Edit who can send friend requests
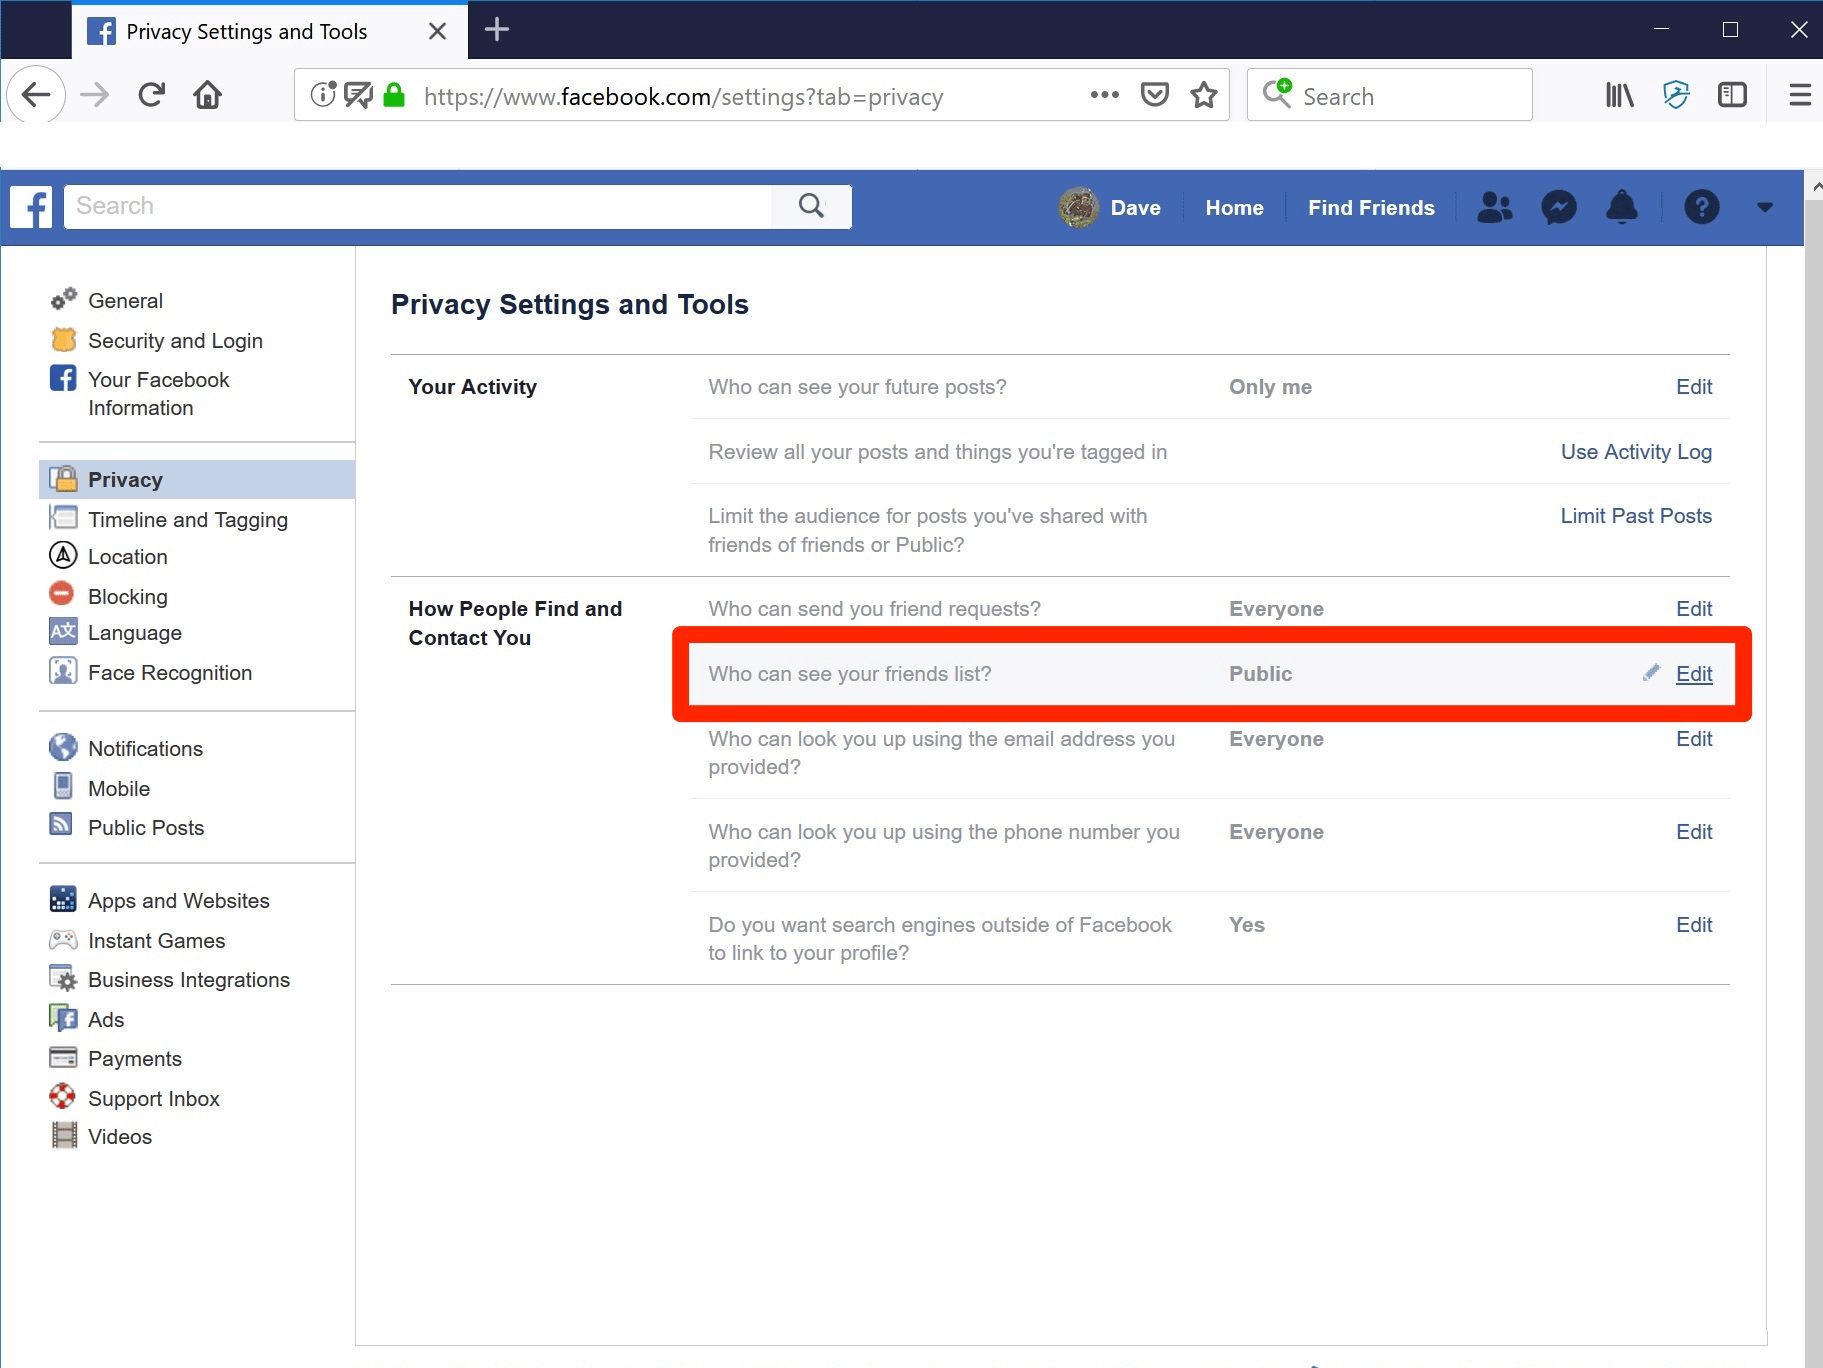The image size is (1823, 1368). tap(1694, 609)
